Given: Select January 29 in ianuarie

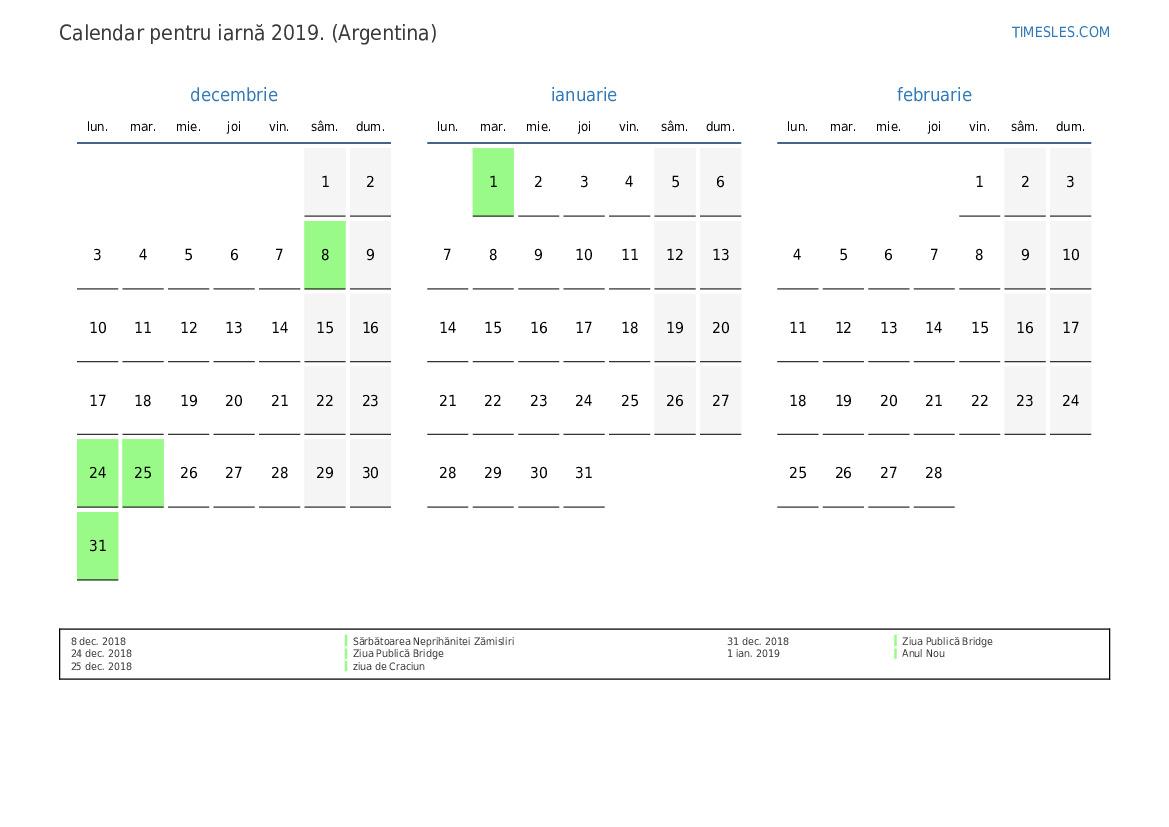Looking at the screenshot, I should coord(493,474).
